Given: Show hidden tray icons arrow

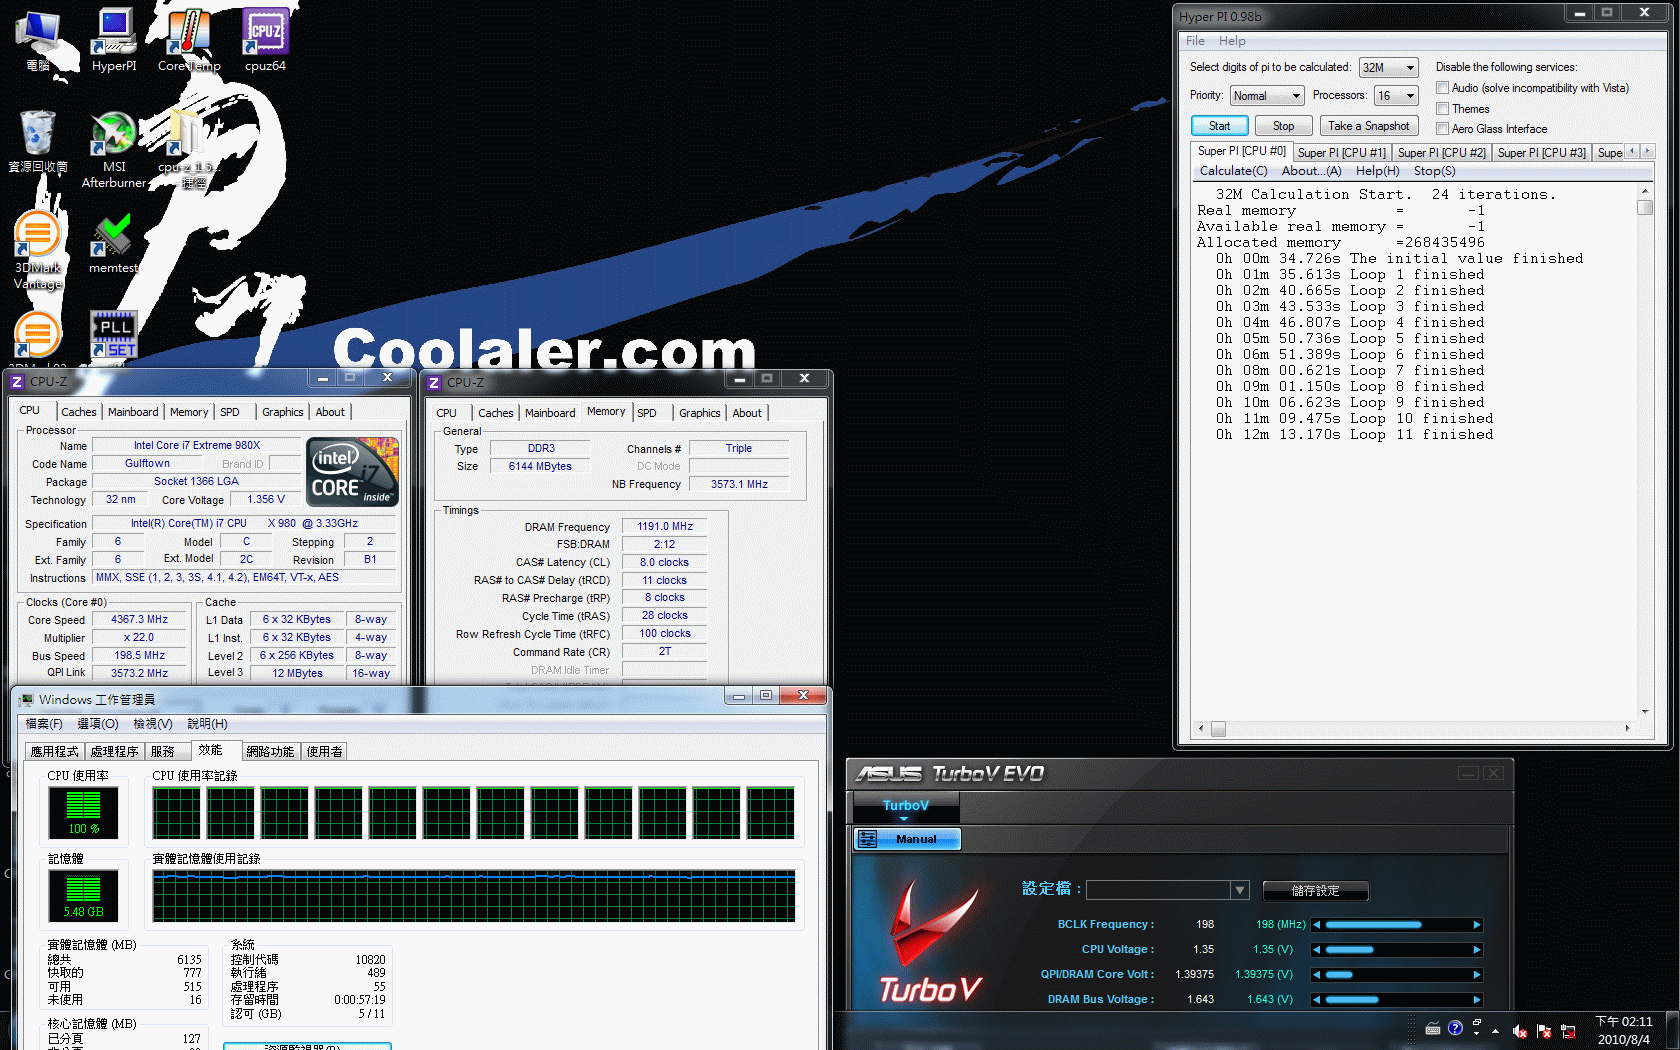Looking at the screenshot, I should [1495, 1031].
